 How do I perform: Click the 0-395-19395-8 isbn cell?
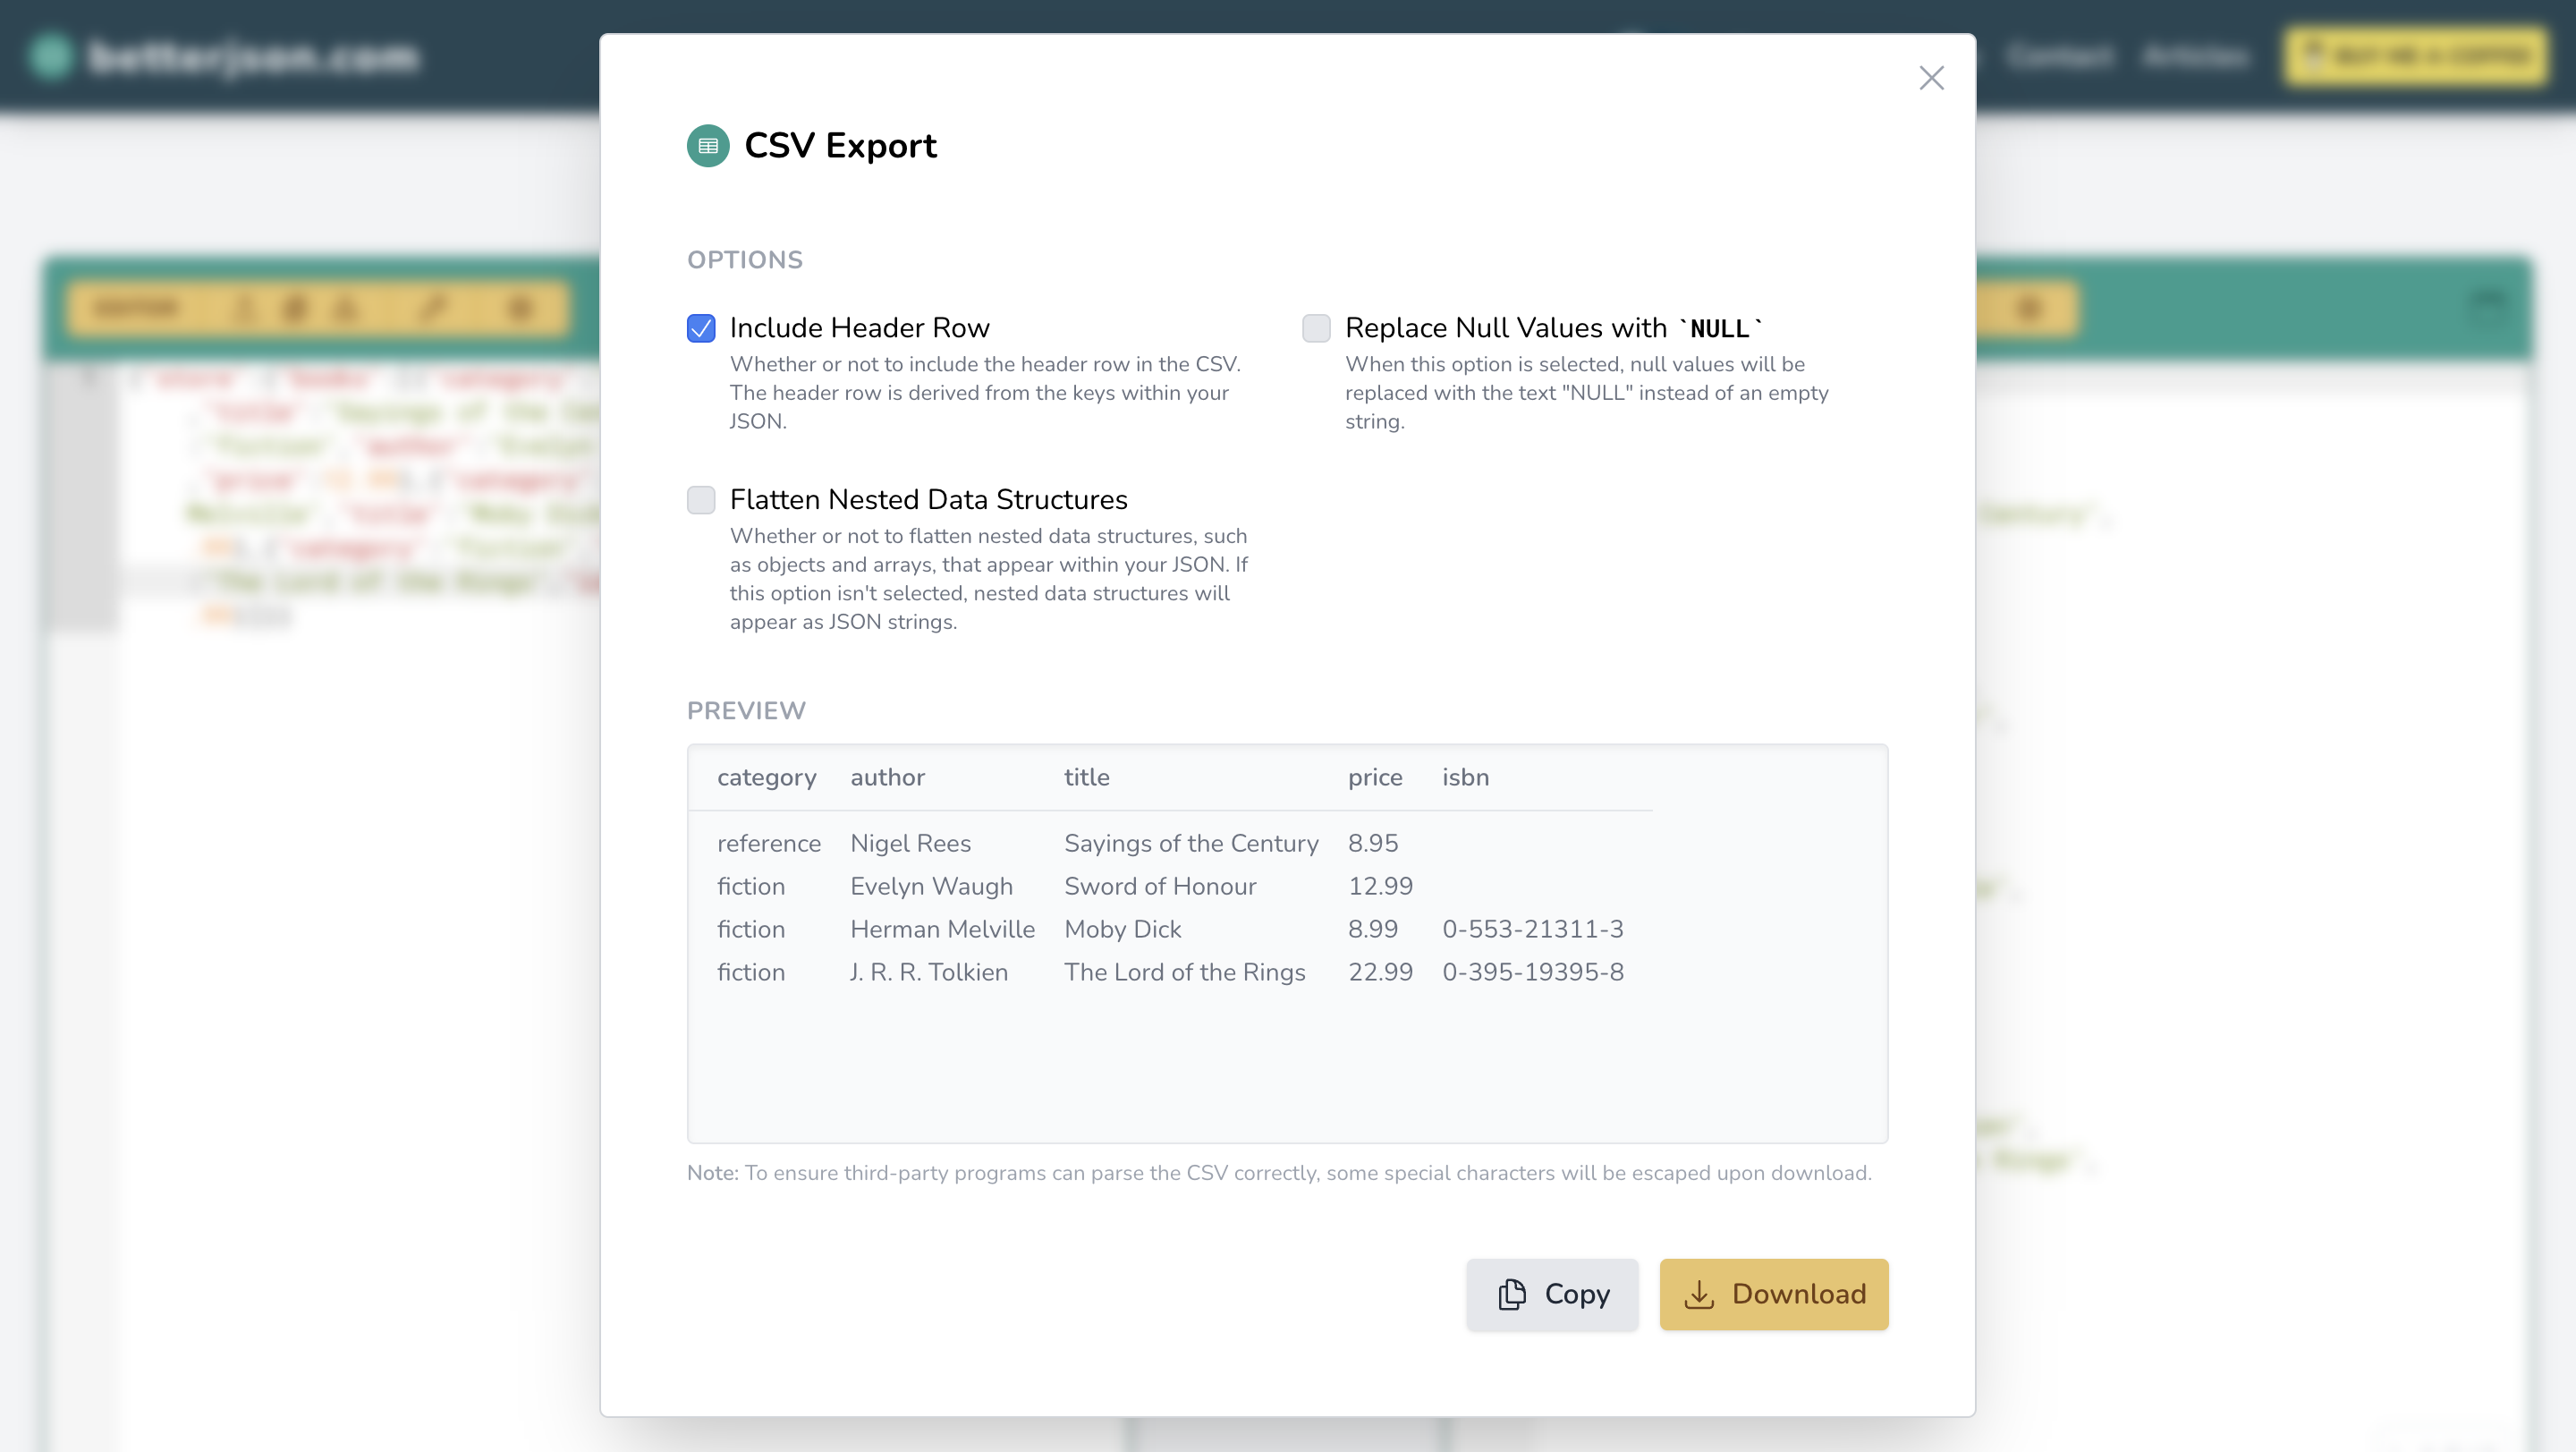pos(1532,972)
